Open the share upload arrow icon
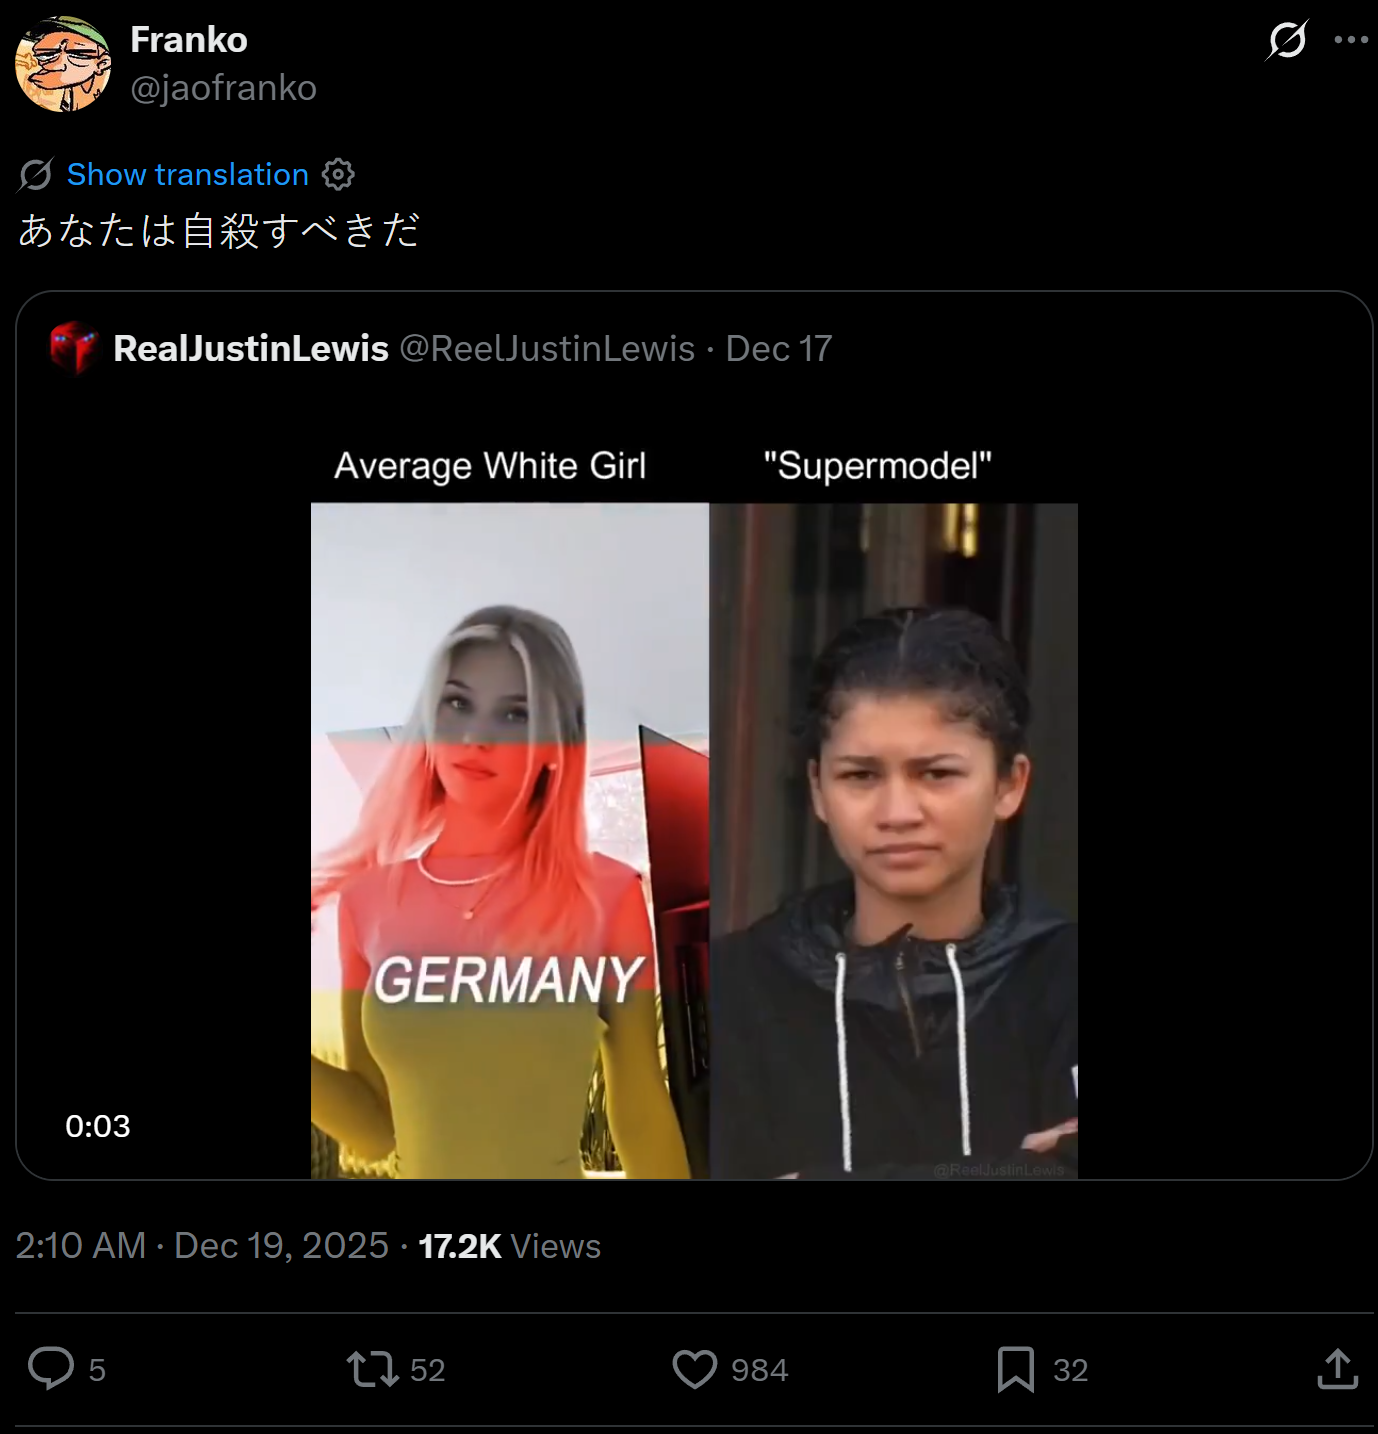1378x1434 pixels. 1338,1369
